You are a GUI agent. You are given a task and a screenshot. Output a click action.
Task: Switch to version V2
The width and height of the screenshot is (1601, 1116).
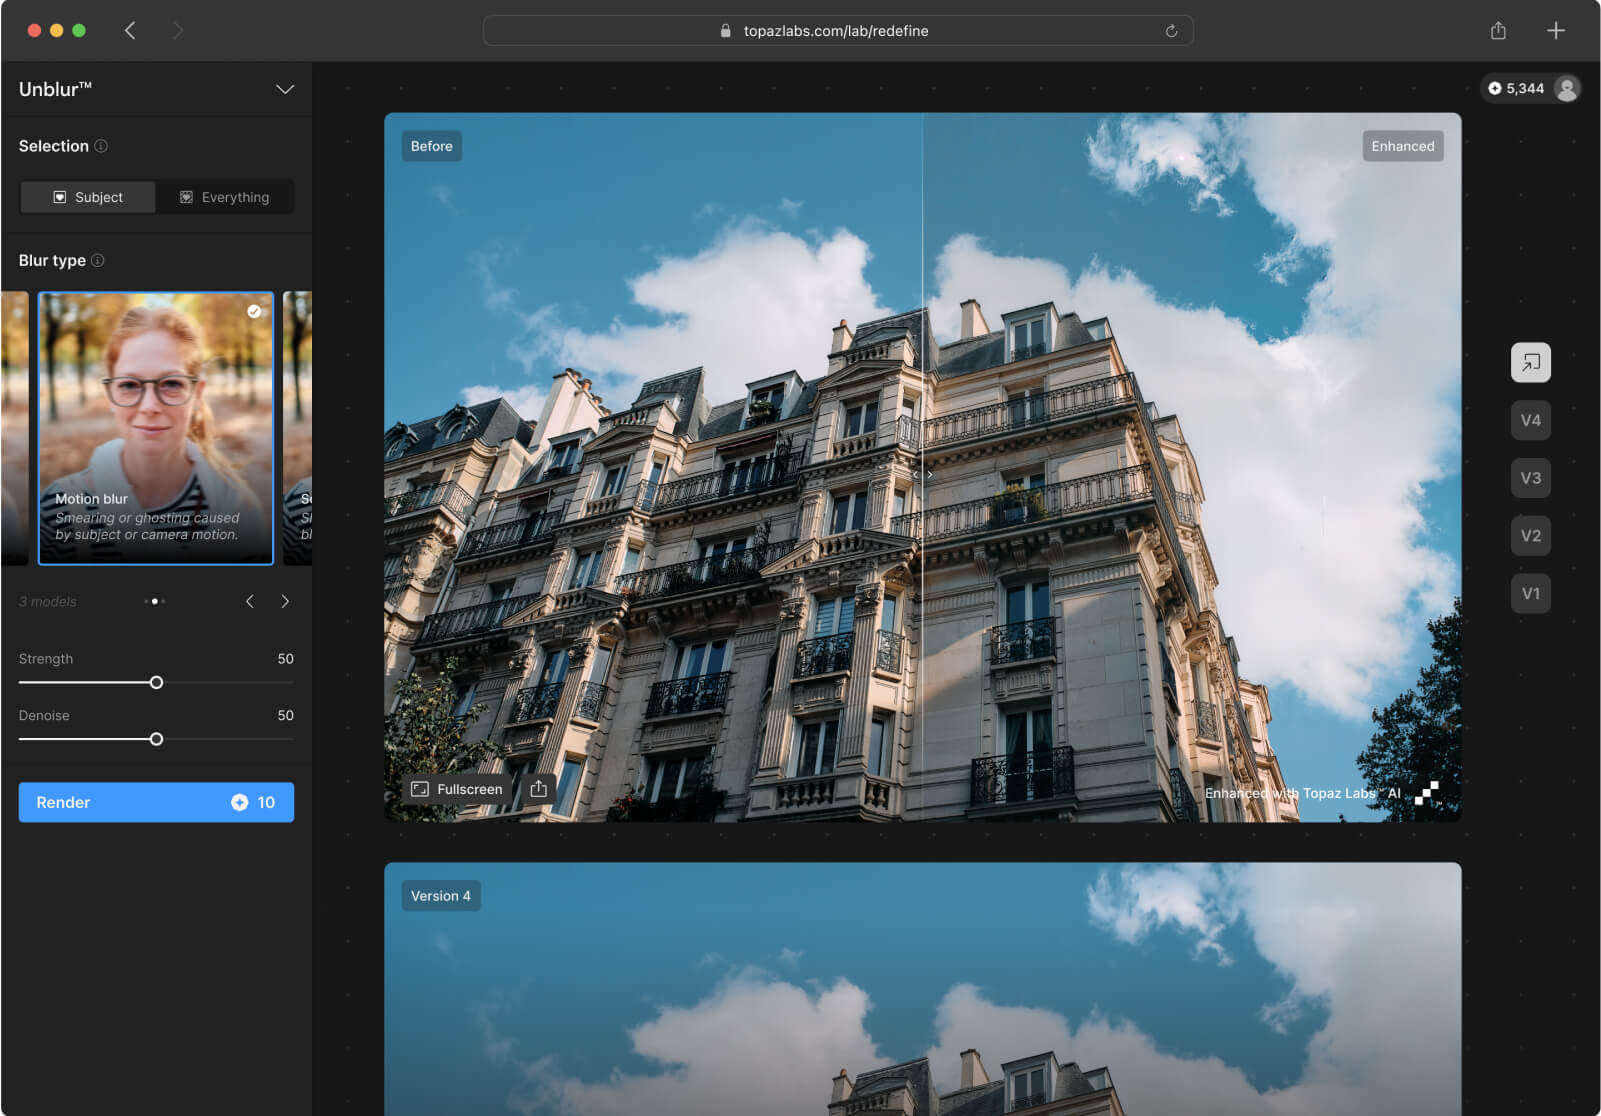click(x=1530, y=536)
